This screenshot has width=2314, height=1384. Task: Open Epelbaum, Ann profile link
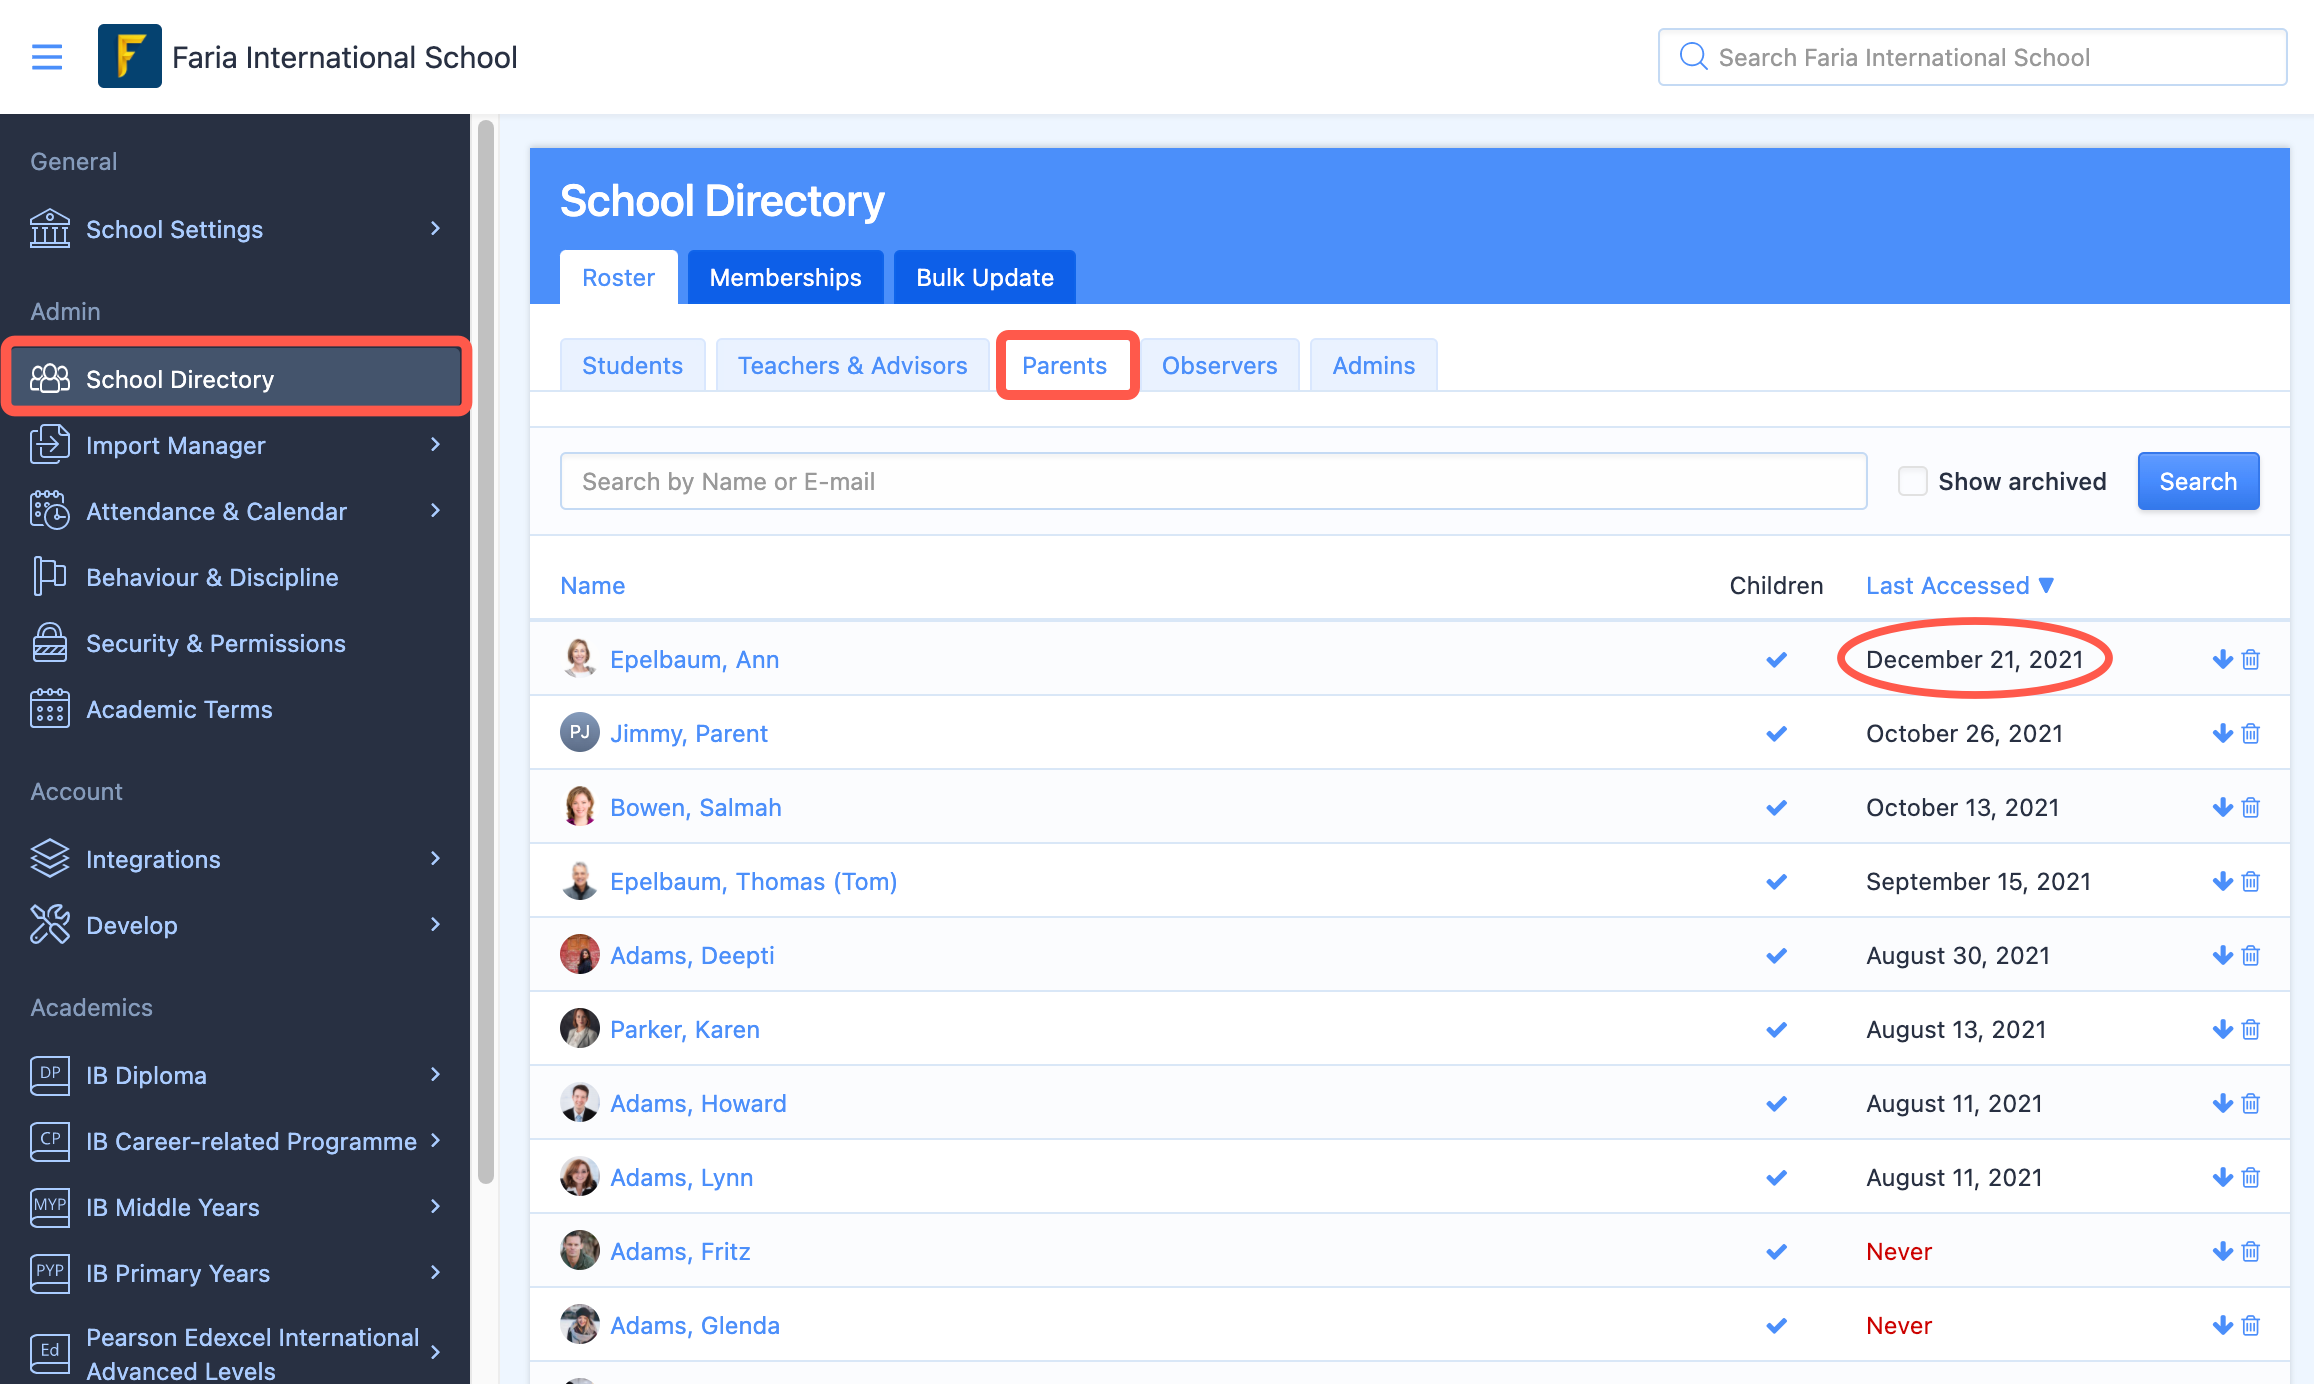click(x=694, y=659)
